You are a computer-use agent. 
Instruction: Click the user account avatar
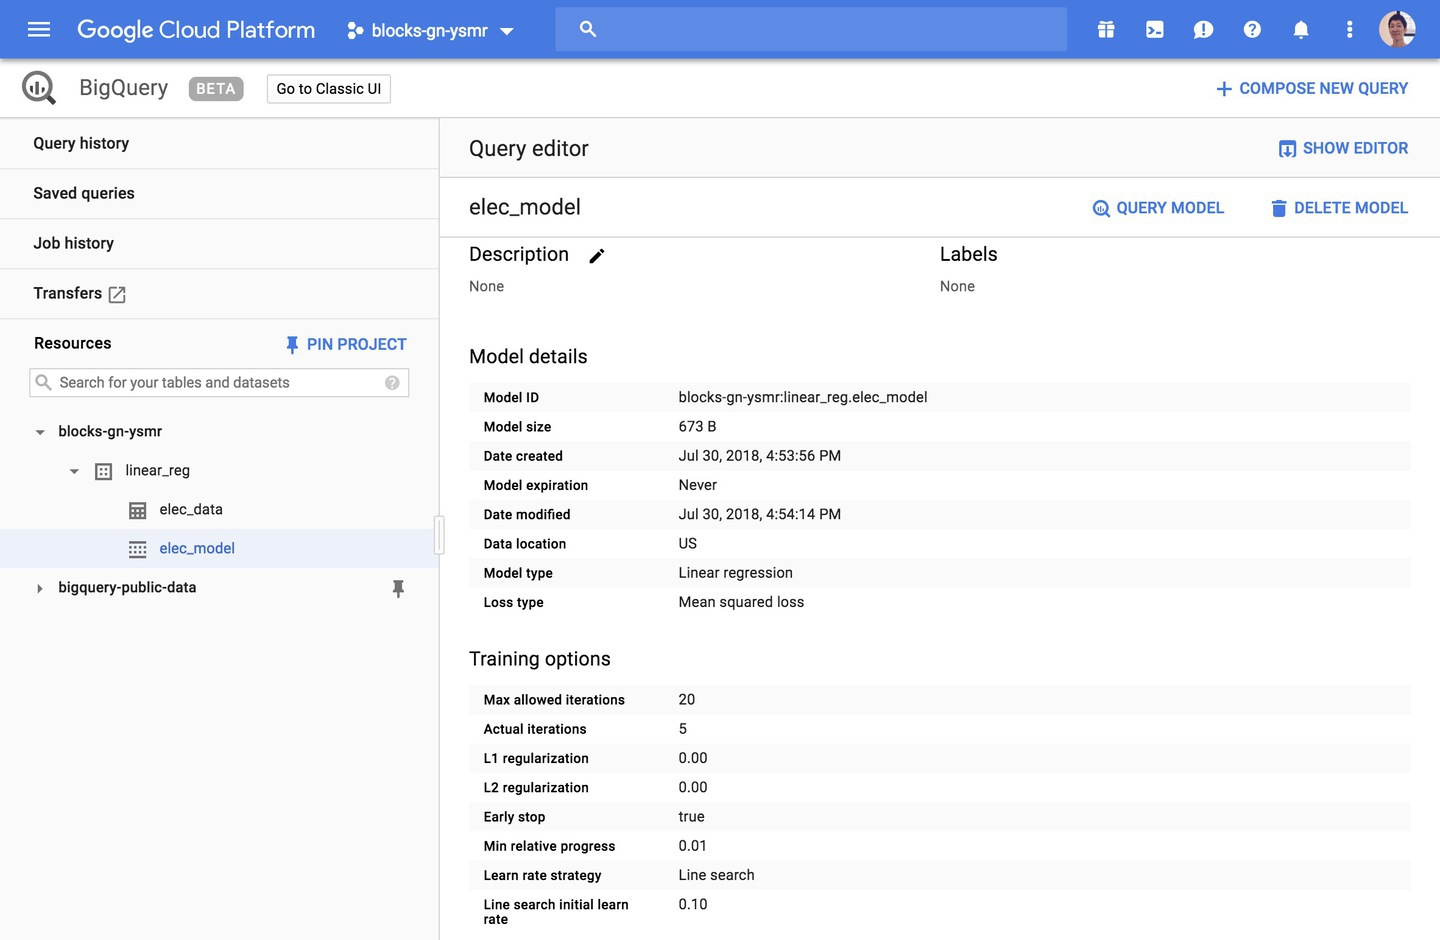[1397, 29]
